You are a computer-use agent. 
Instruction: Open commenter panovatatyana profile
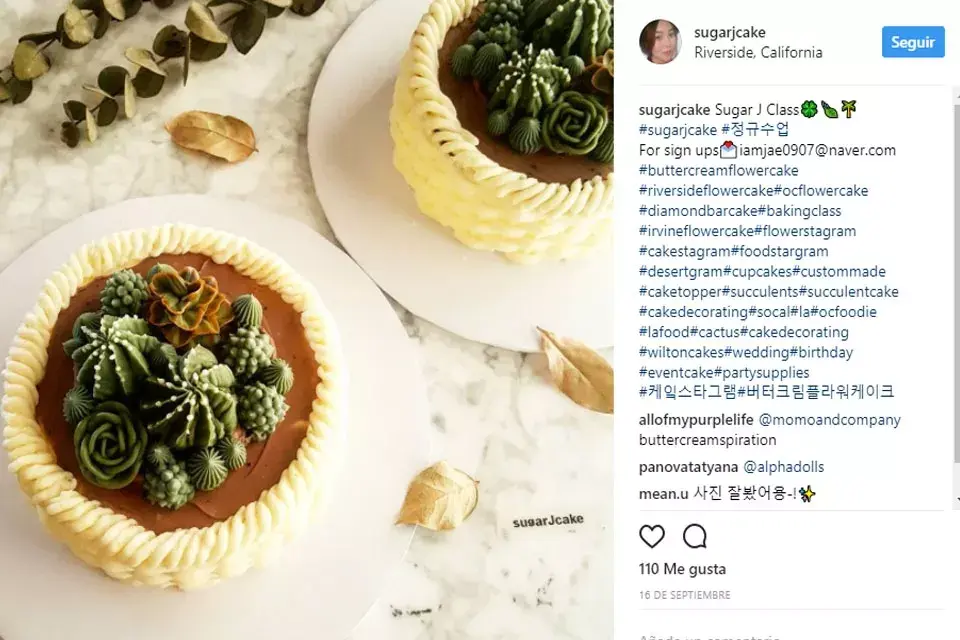pyautogui.click(x=688, y=467)
